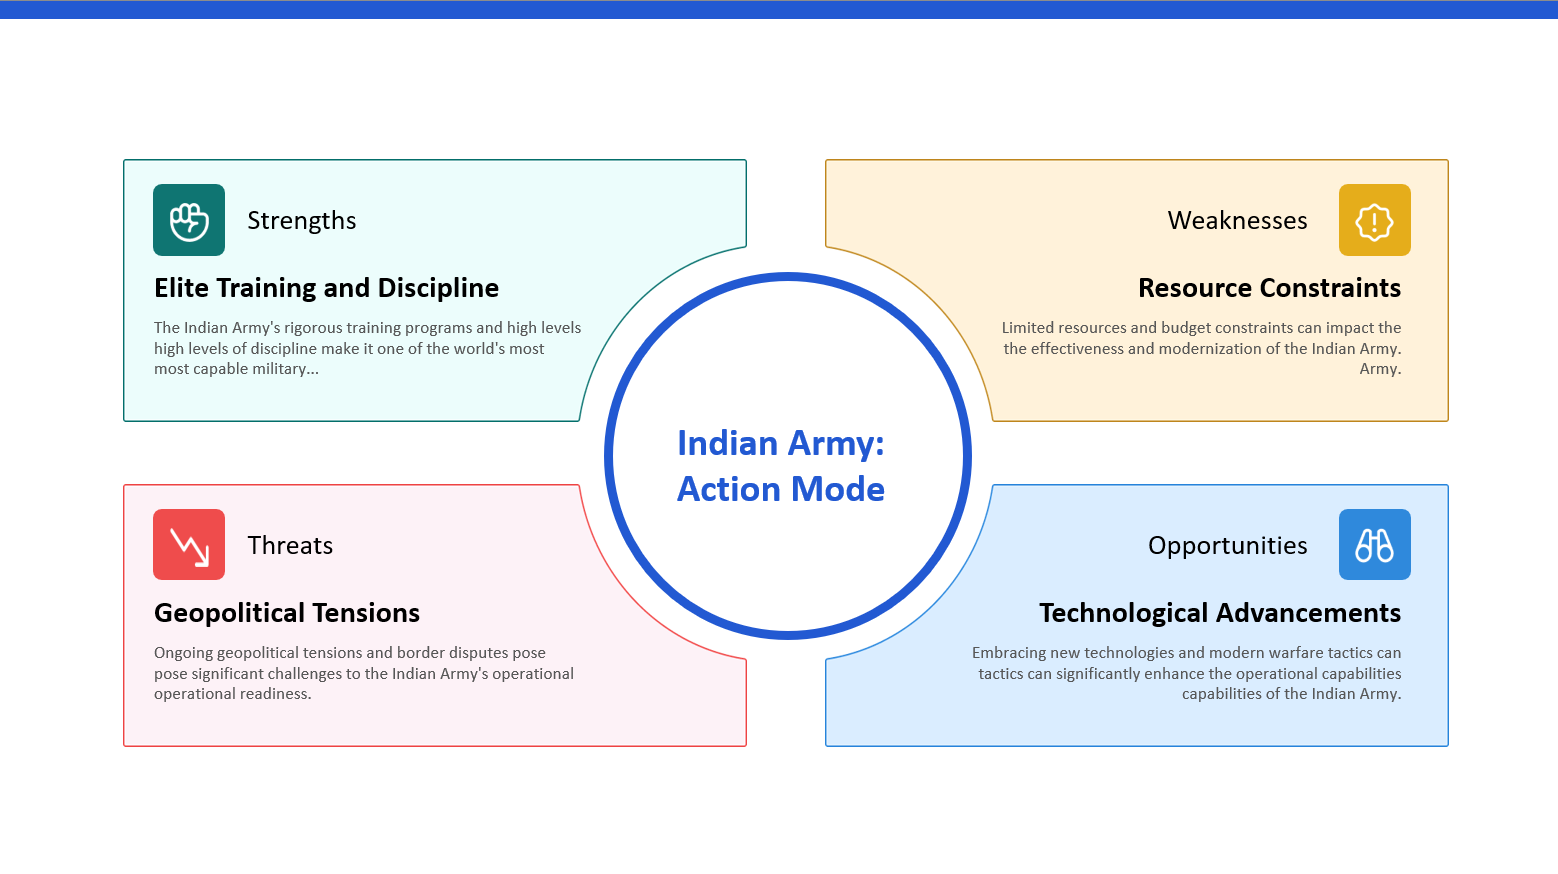Click the red downward trend arrow icon for Threats
This screenshot has width=1558, height=874.
pyautogui.click(x=189, y=545)
